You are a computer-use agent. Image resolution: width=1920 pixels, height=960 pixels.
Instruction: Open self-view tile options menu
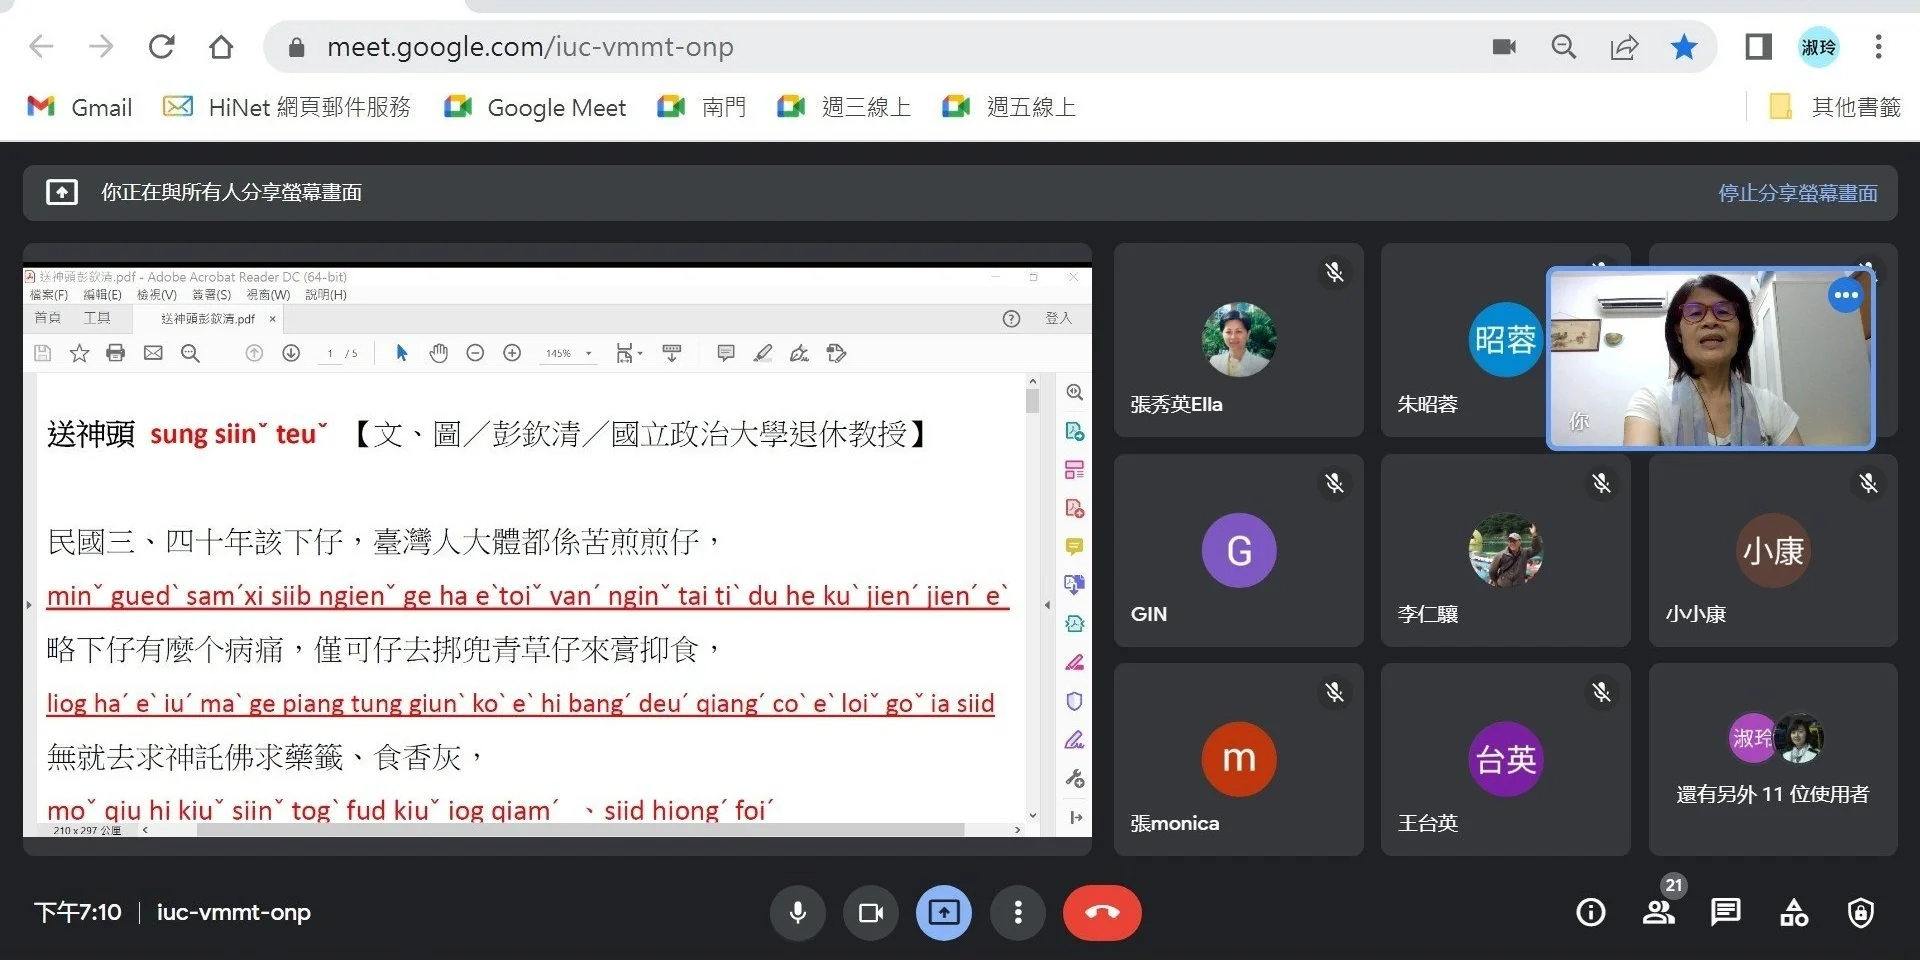tap(1846, 295)
